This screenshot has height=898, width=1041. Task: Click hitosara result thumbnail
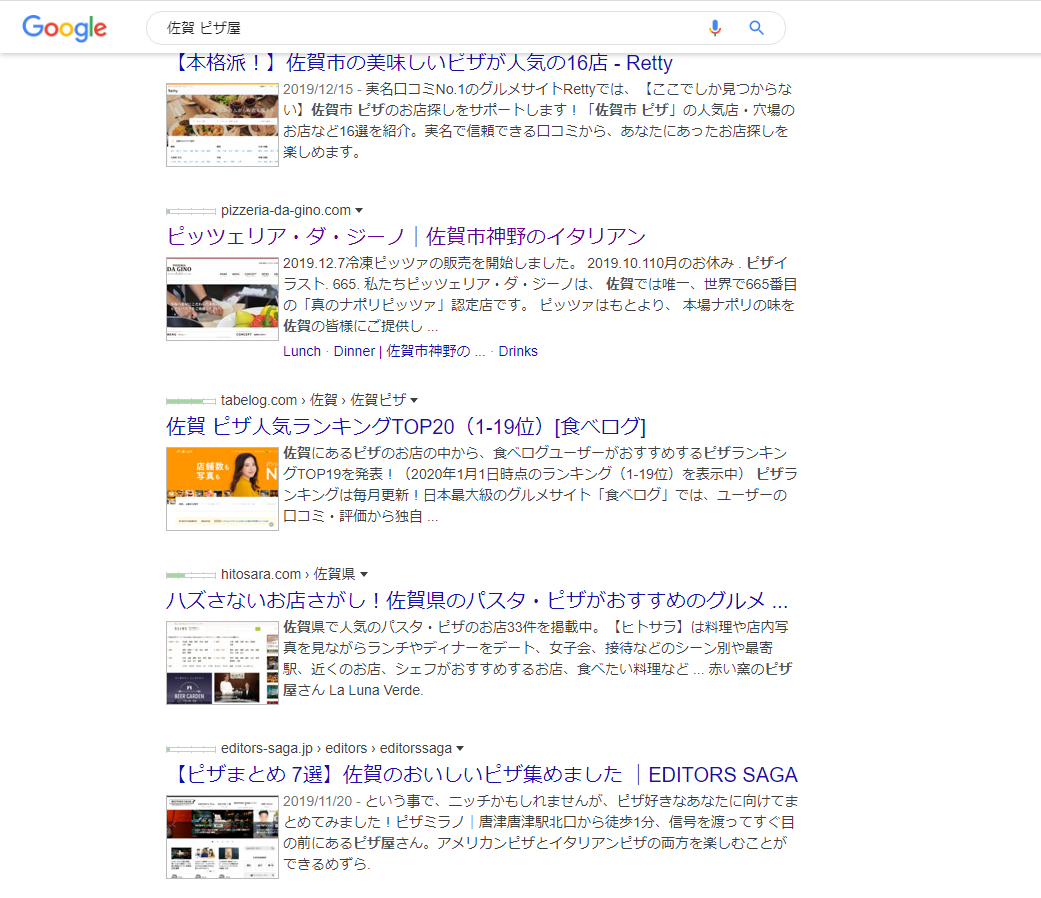point(222,662)
